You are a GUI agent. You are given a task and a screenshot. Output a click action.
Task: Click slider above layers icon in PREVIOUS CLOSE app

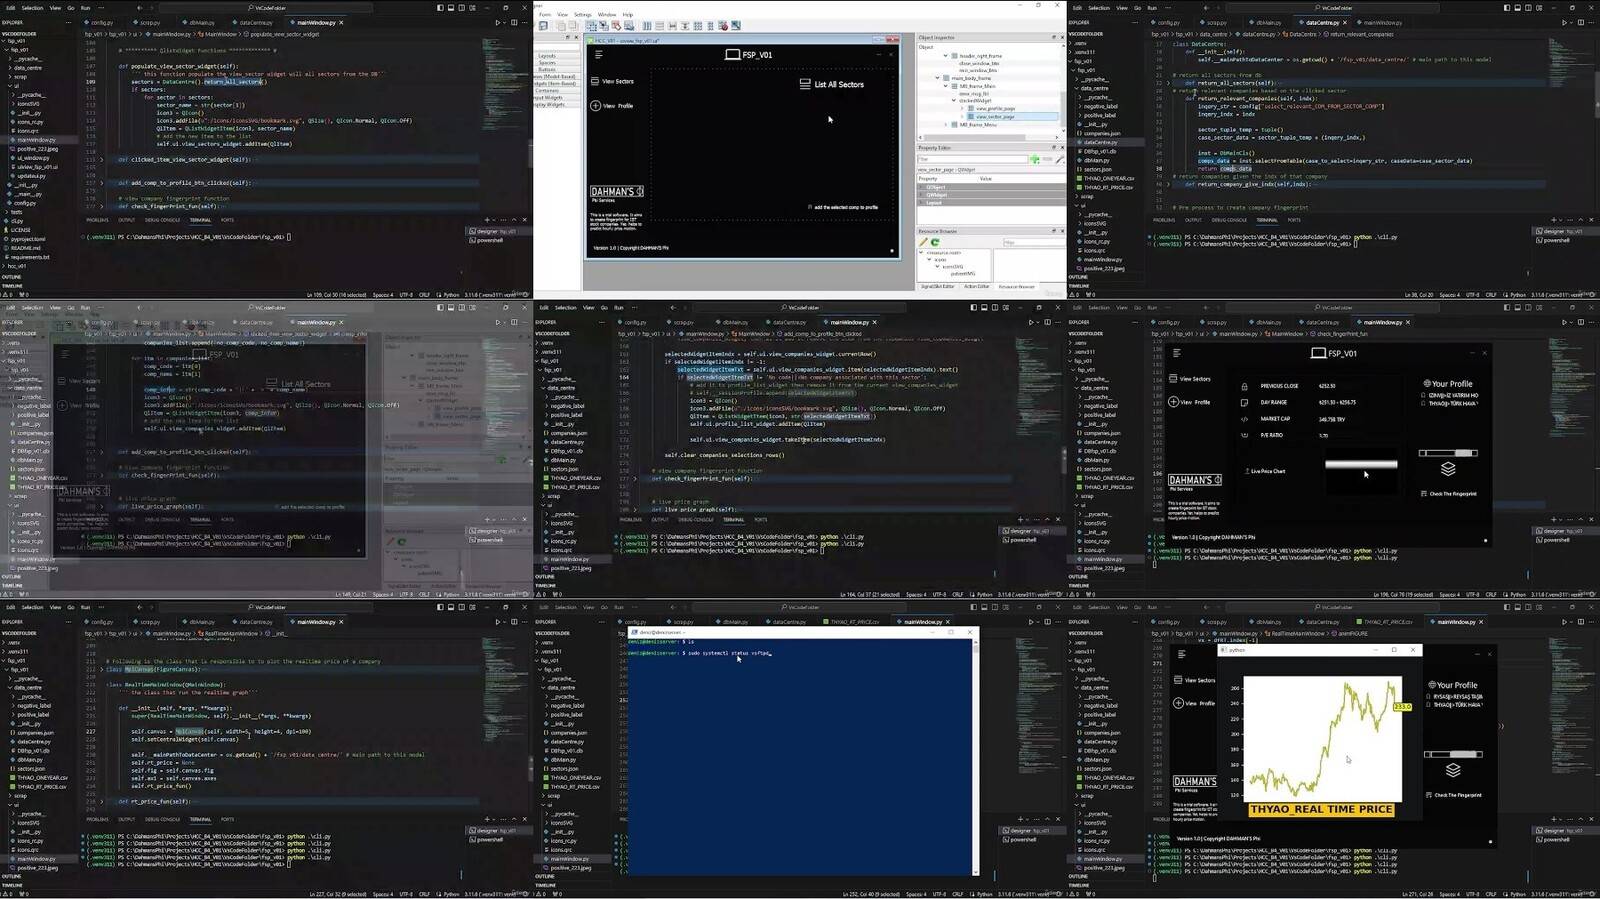(x=1448, y=453)
